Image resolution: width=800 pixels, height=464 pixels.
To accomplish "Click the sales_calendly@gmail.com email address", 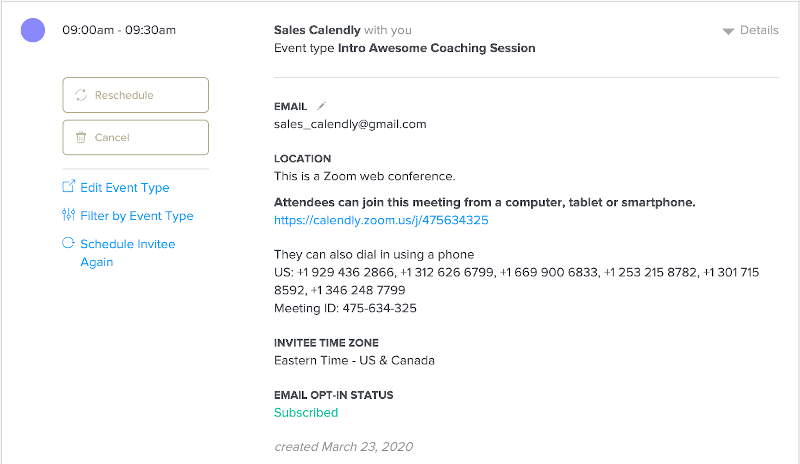I will [x=350, y=124].
